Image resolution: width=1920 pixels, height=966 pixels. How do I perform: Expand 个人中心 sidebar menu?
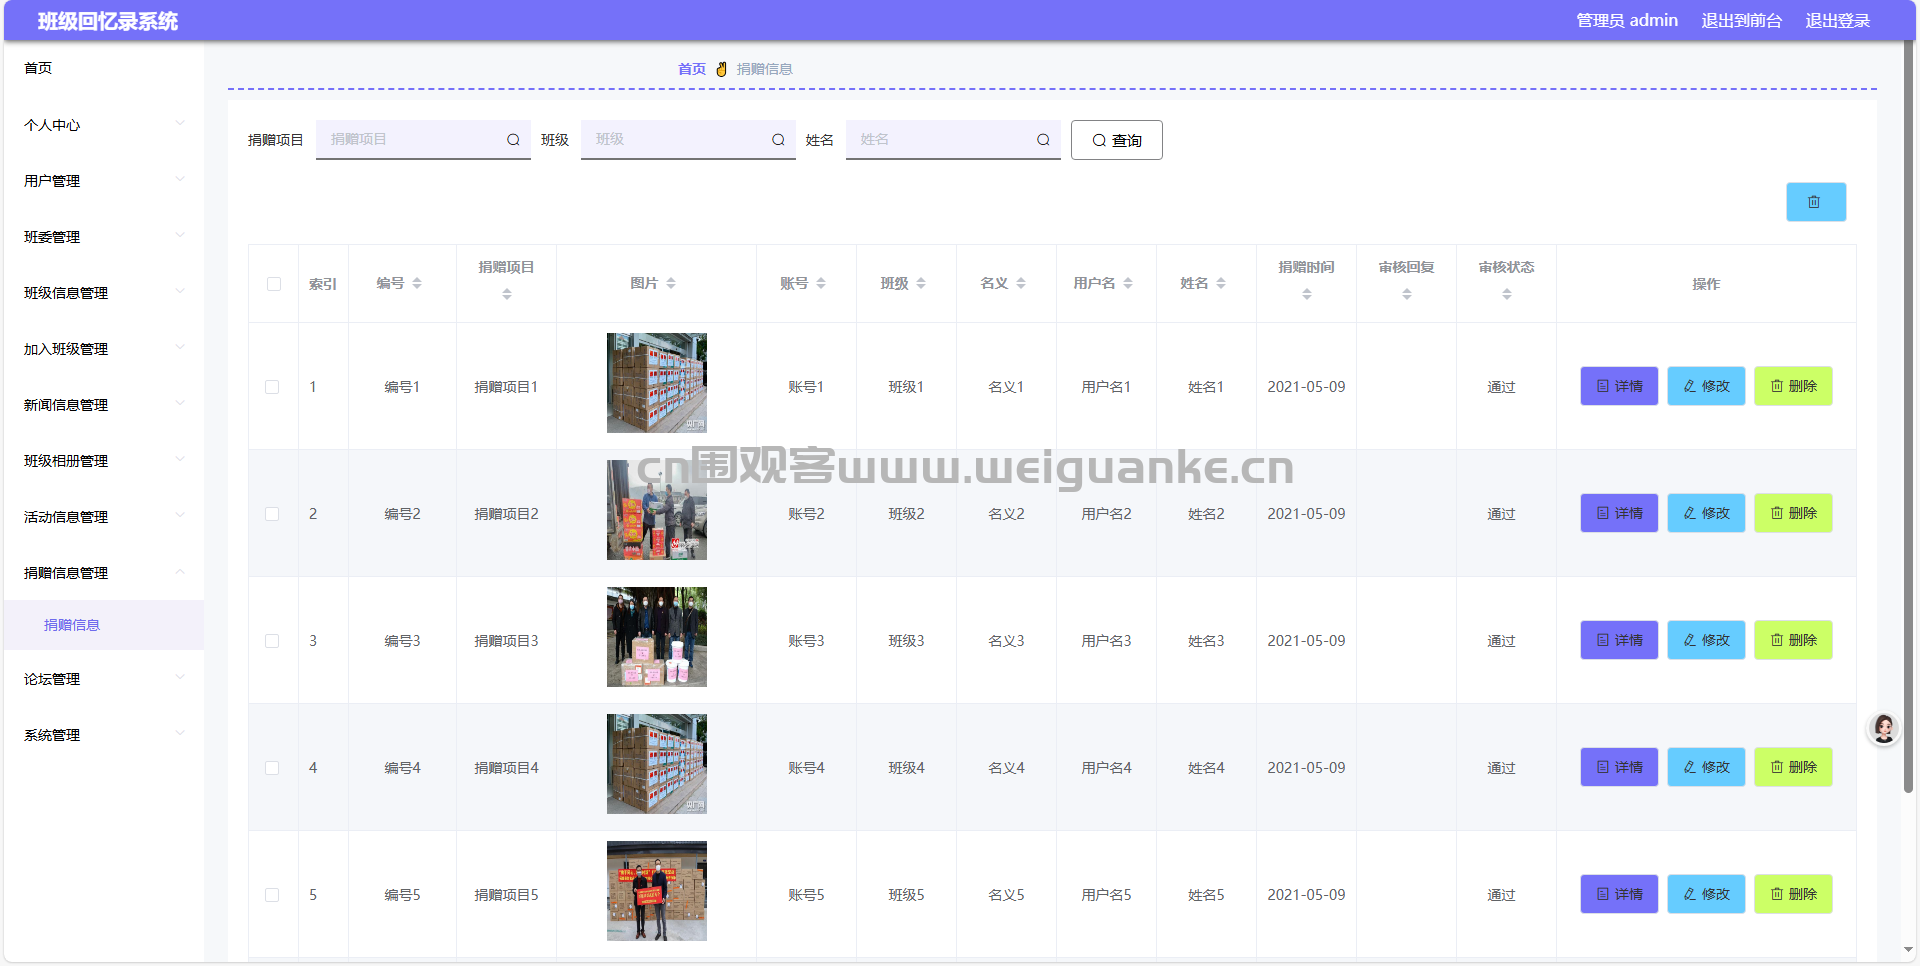point(104,125)
